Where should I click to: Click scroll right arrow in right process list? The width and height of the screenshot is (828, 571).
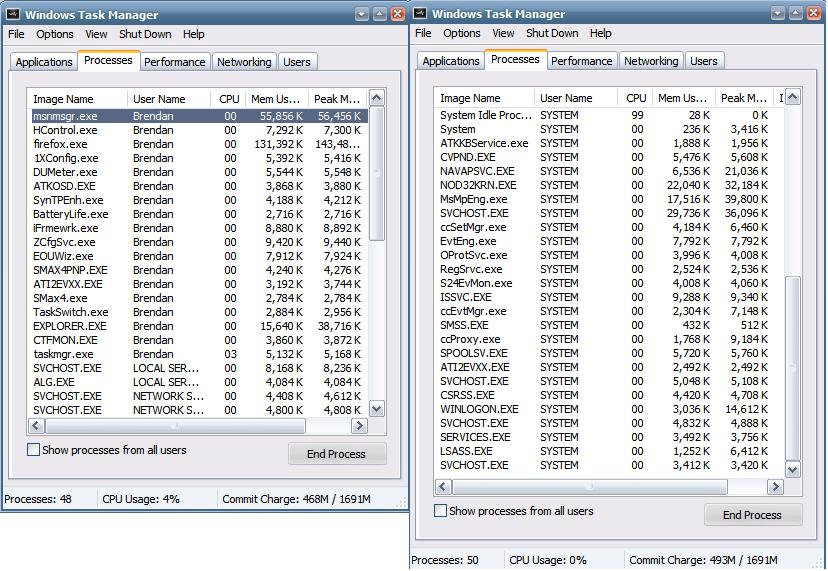[x=775, y=486]
